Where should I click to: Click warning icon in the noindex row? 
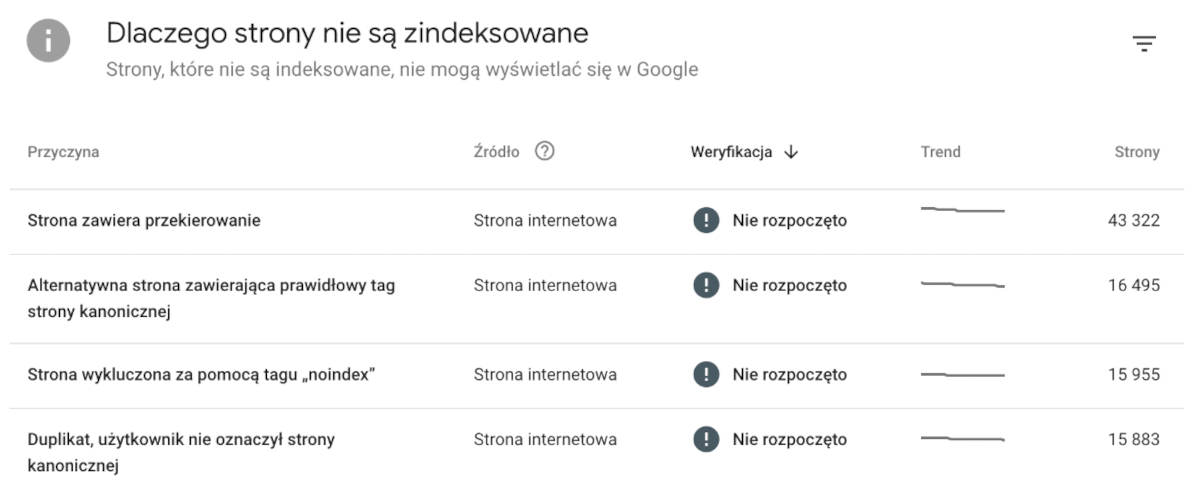tap(706, 375)
